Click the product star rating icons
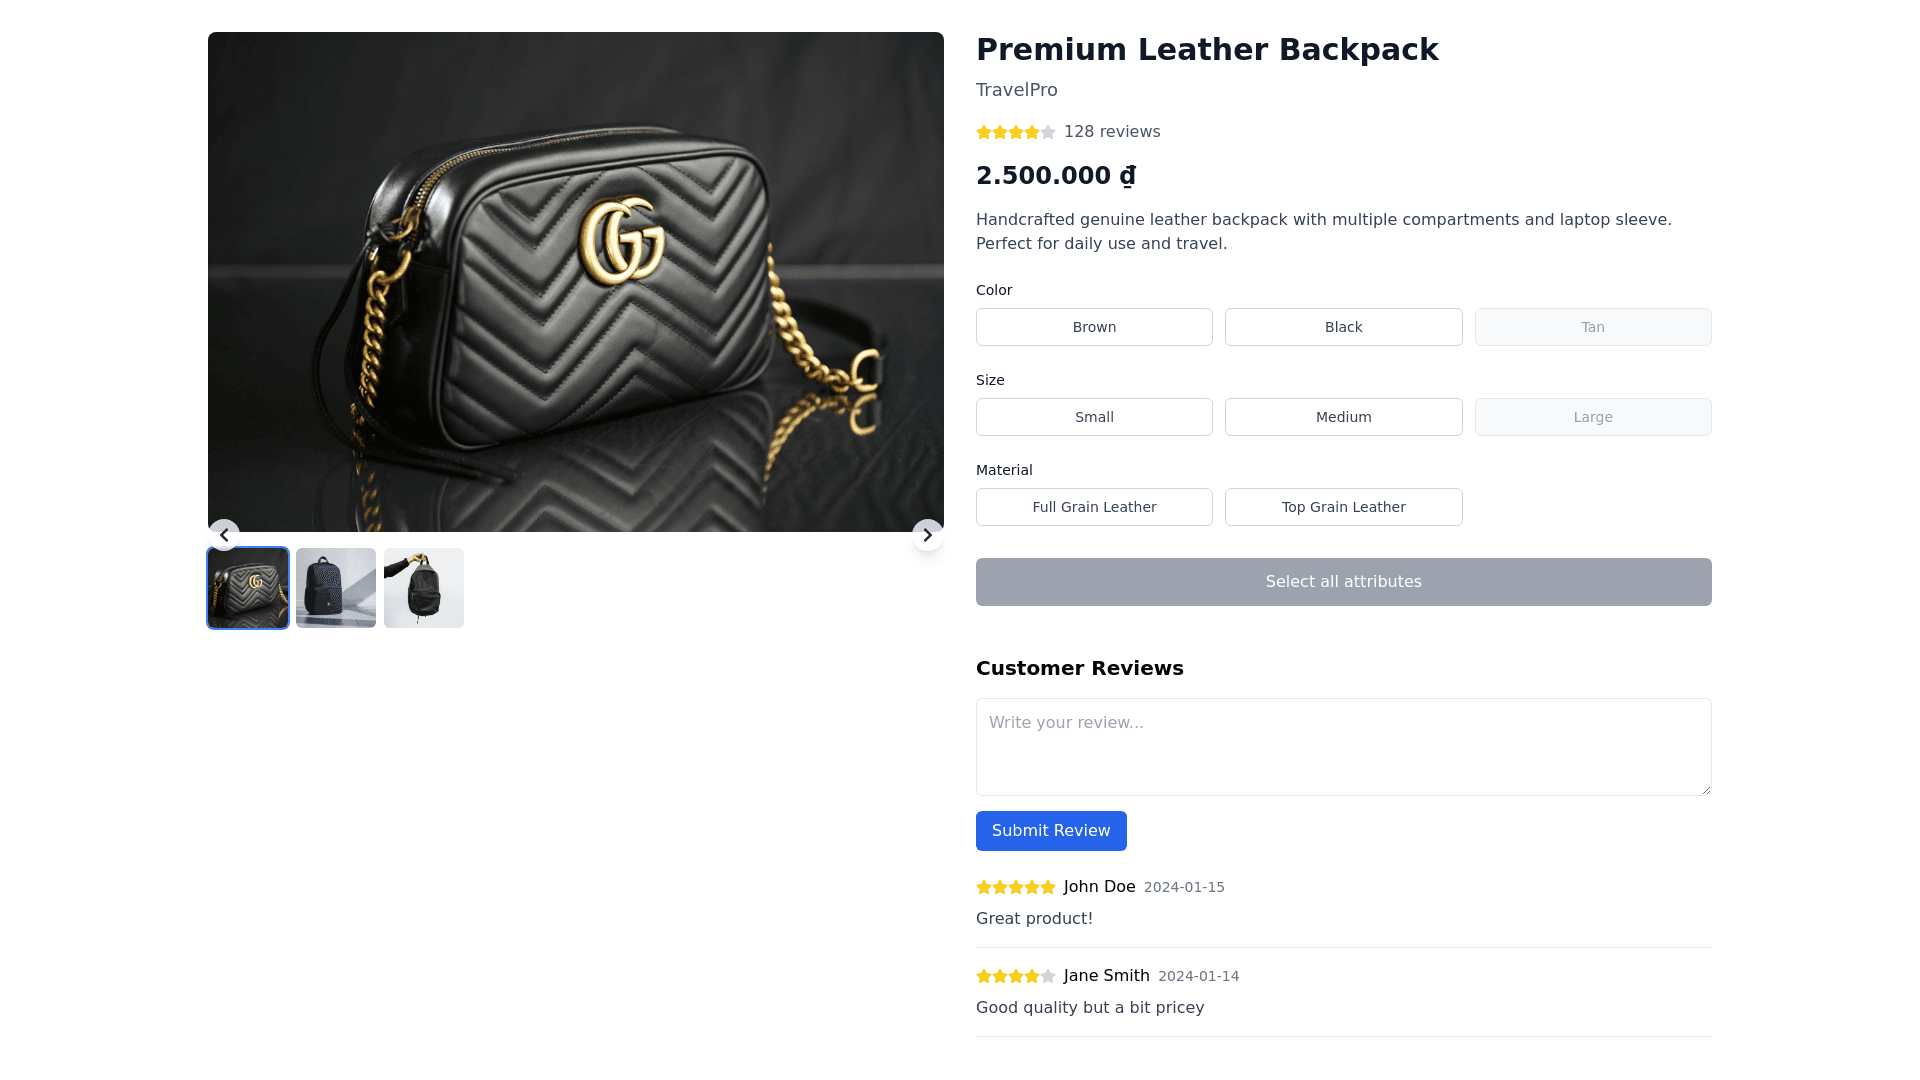The image size is (1920, 1080). tap(1015, 132)
